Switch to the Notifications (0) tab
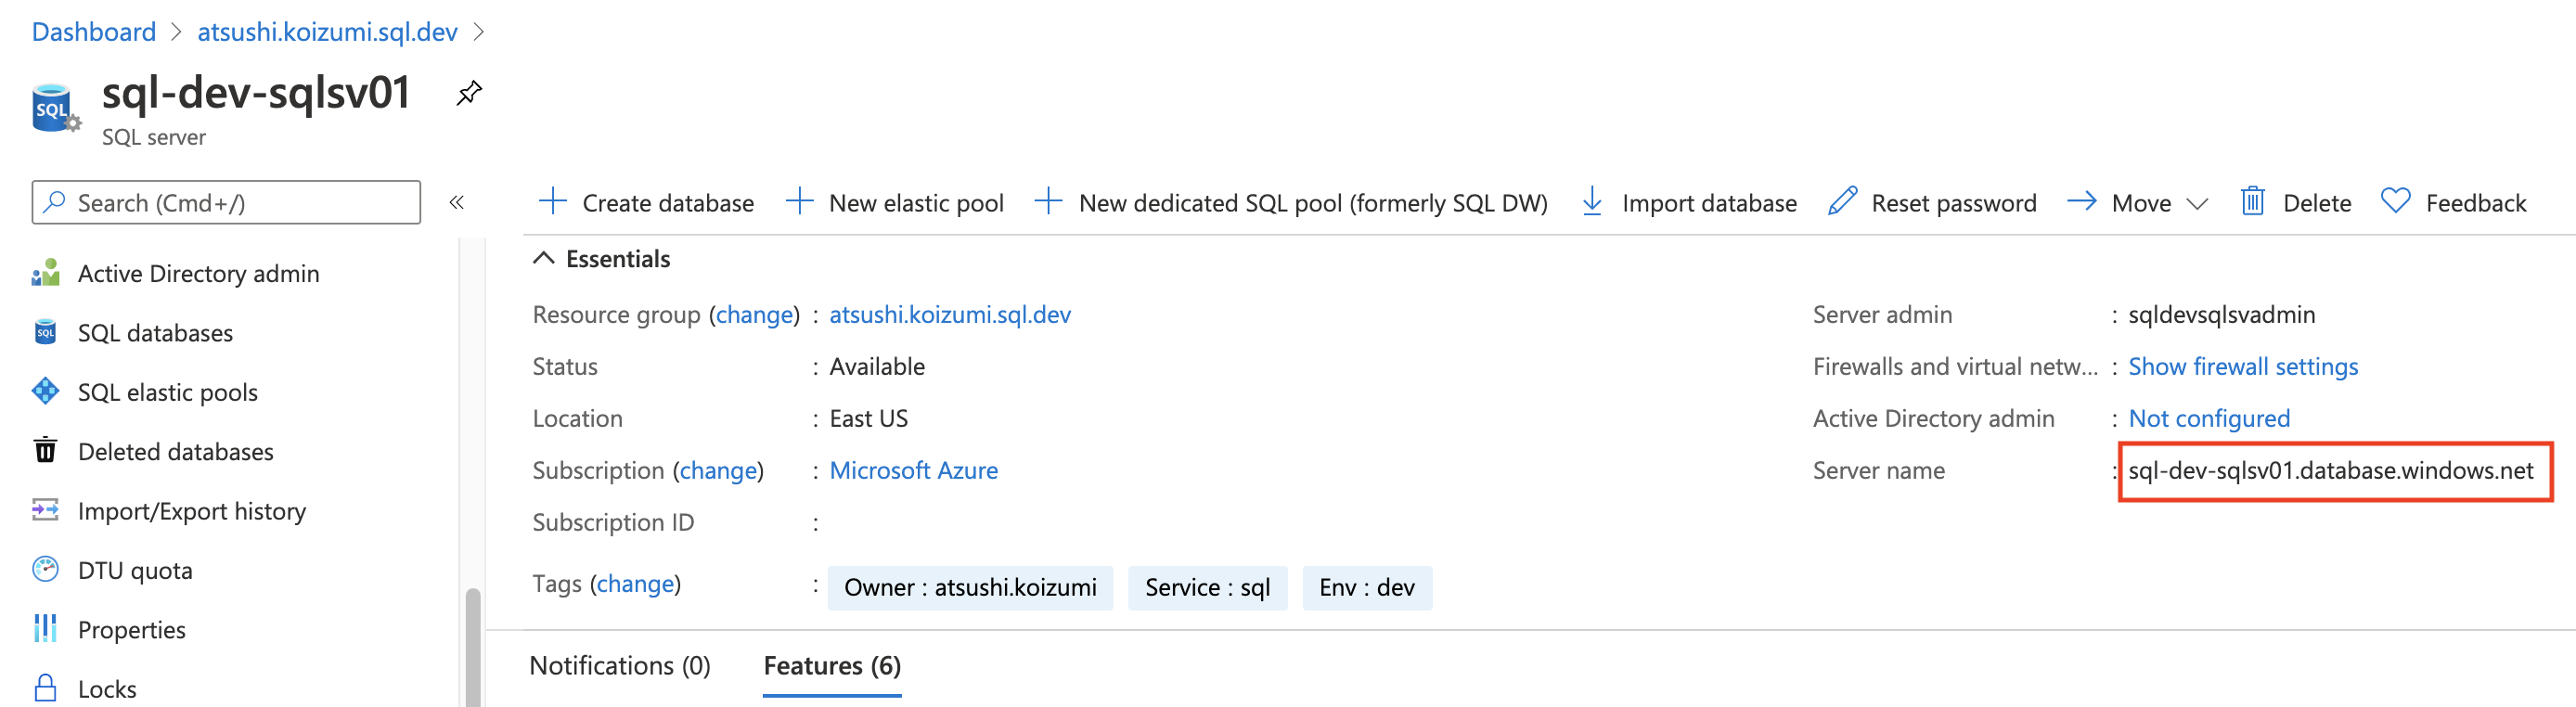Image resolution: width=2576 pixels, height=707 pixels. pos(619,666)
